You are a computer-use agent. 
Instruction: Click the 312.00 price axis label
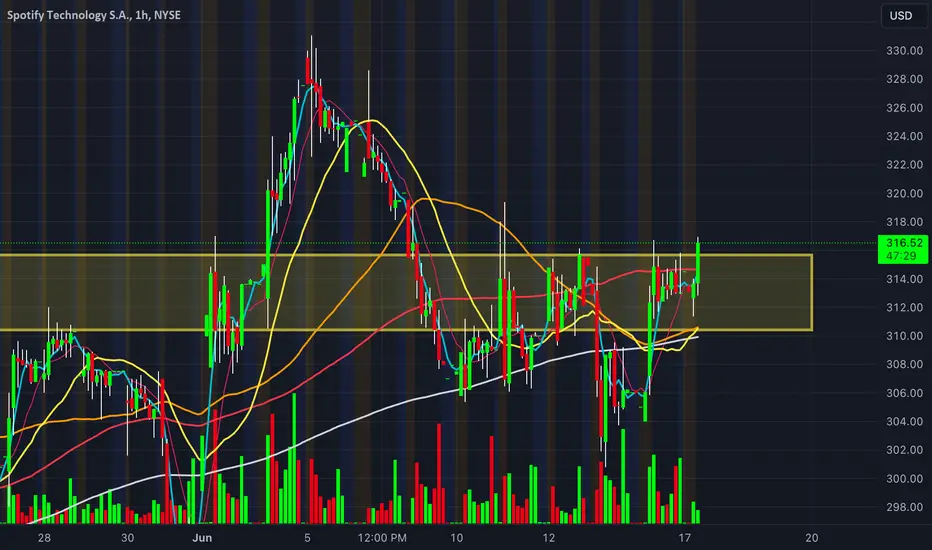(904, 307)
